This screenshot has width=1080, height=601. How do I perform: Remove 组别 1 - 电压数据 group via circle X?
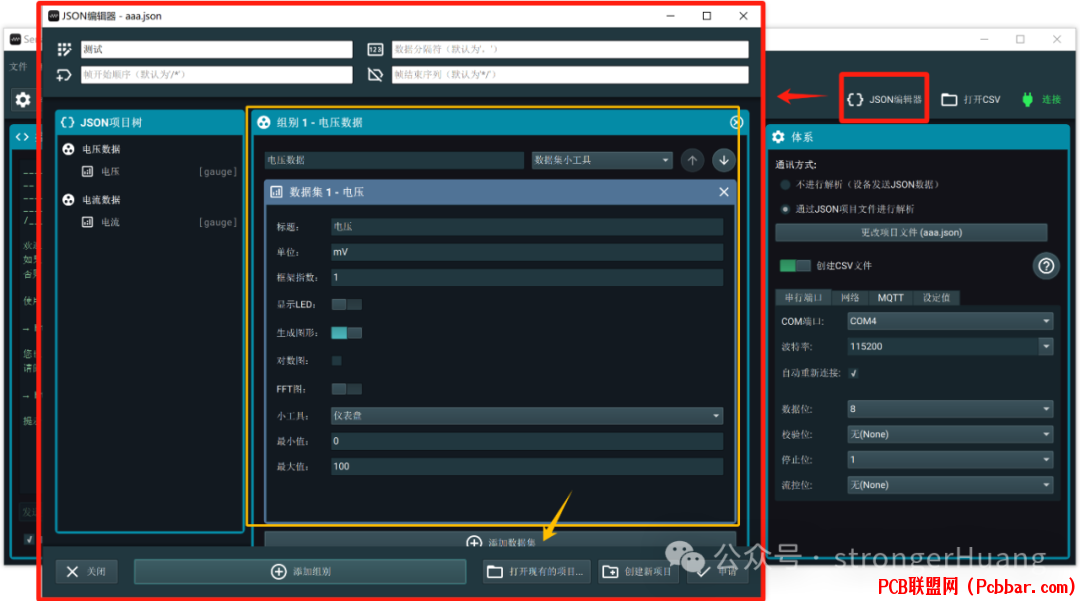[x=736, y=123]
